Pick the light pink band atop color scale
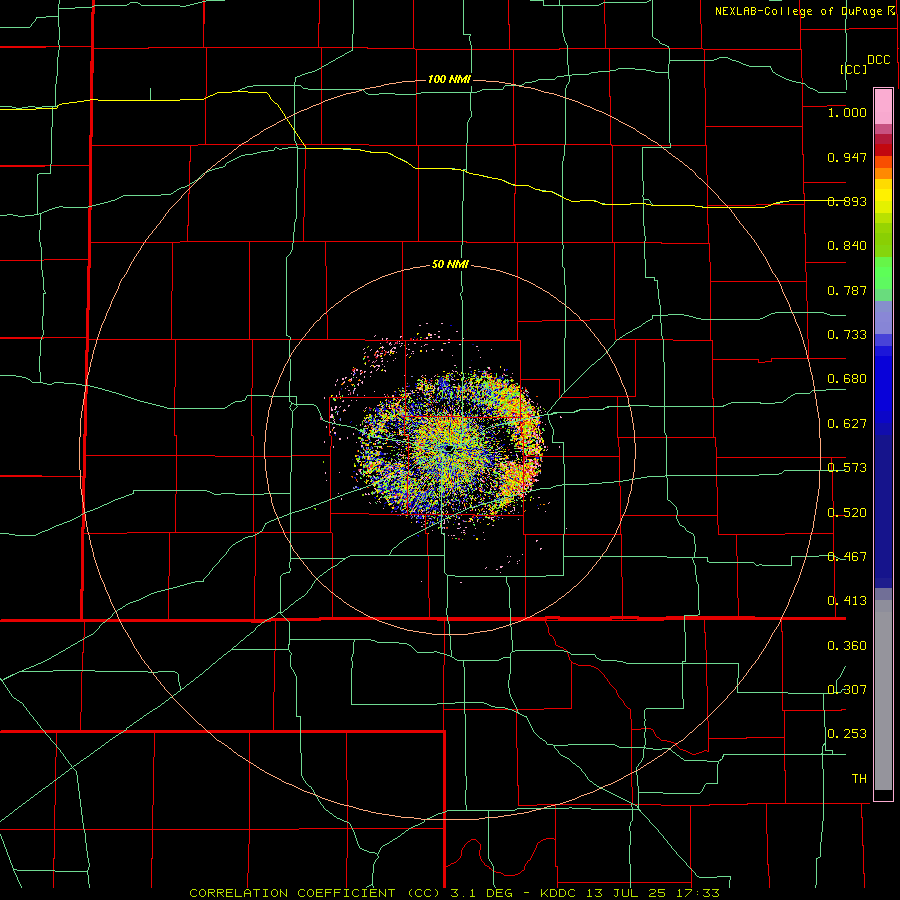The width and height of the screenshot is (900, 900). (883, 107)
